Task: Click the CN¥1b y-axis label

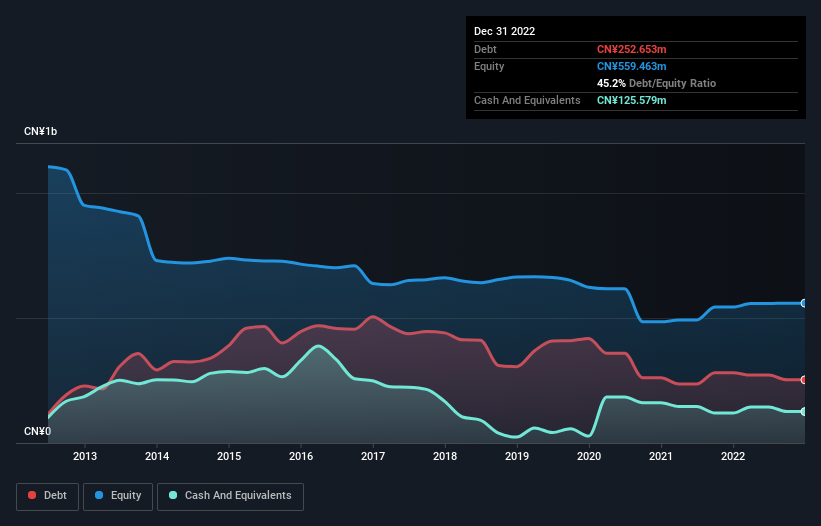Action: (x=40, y=131)
